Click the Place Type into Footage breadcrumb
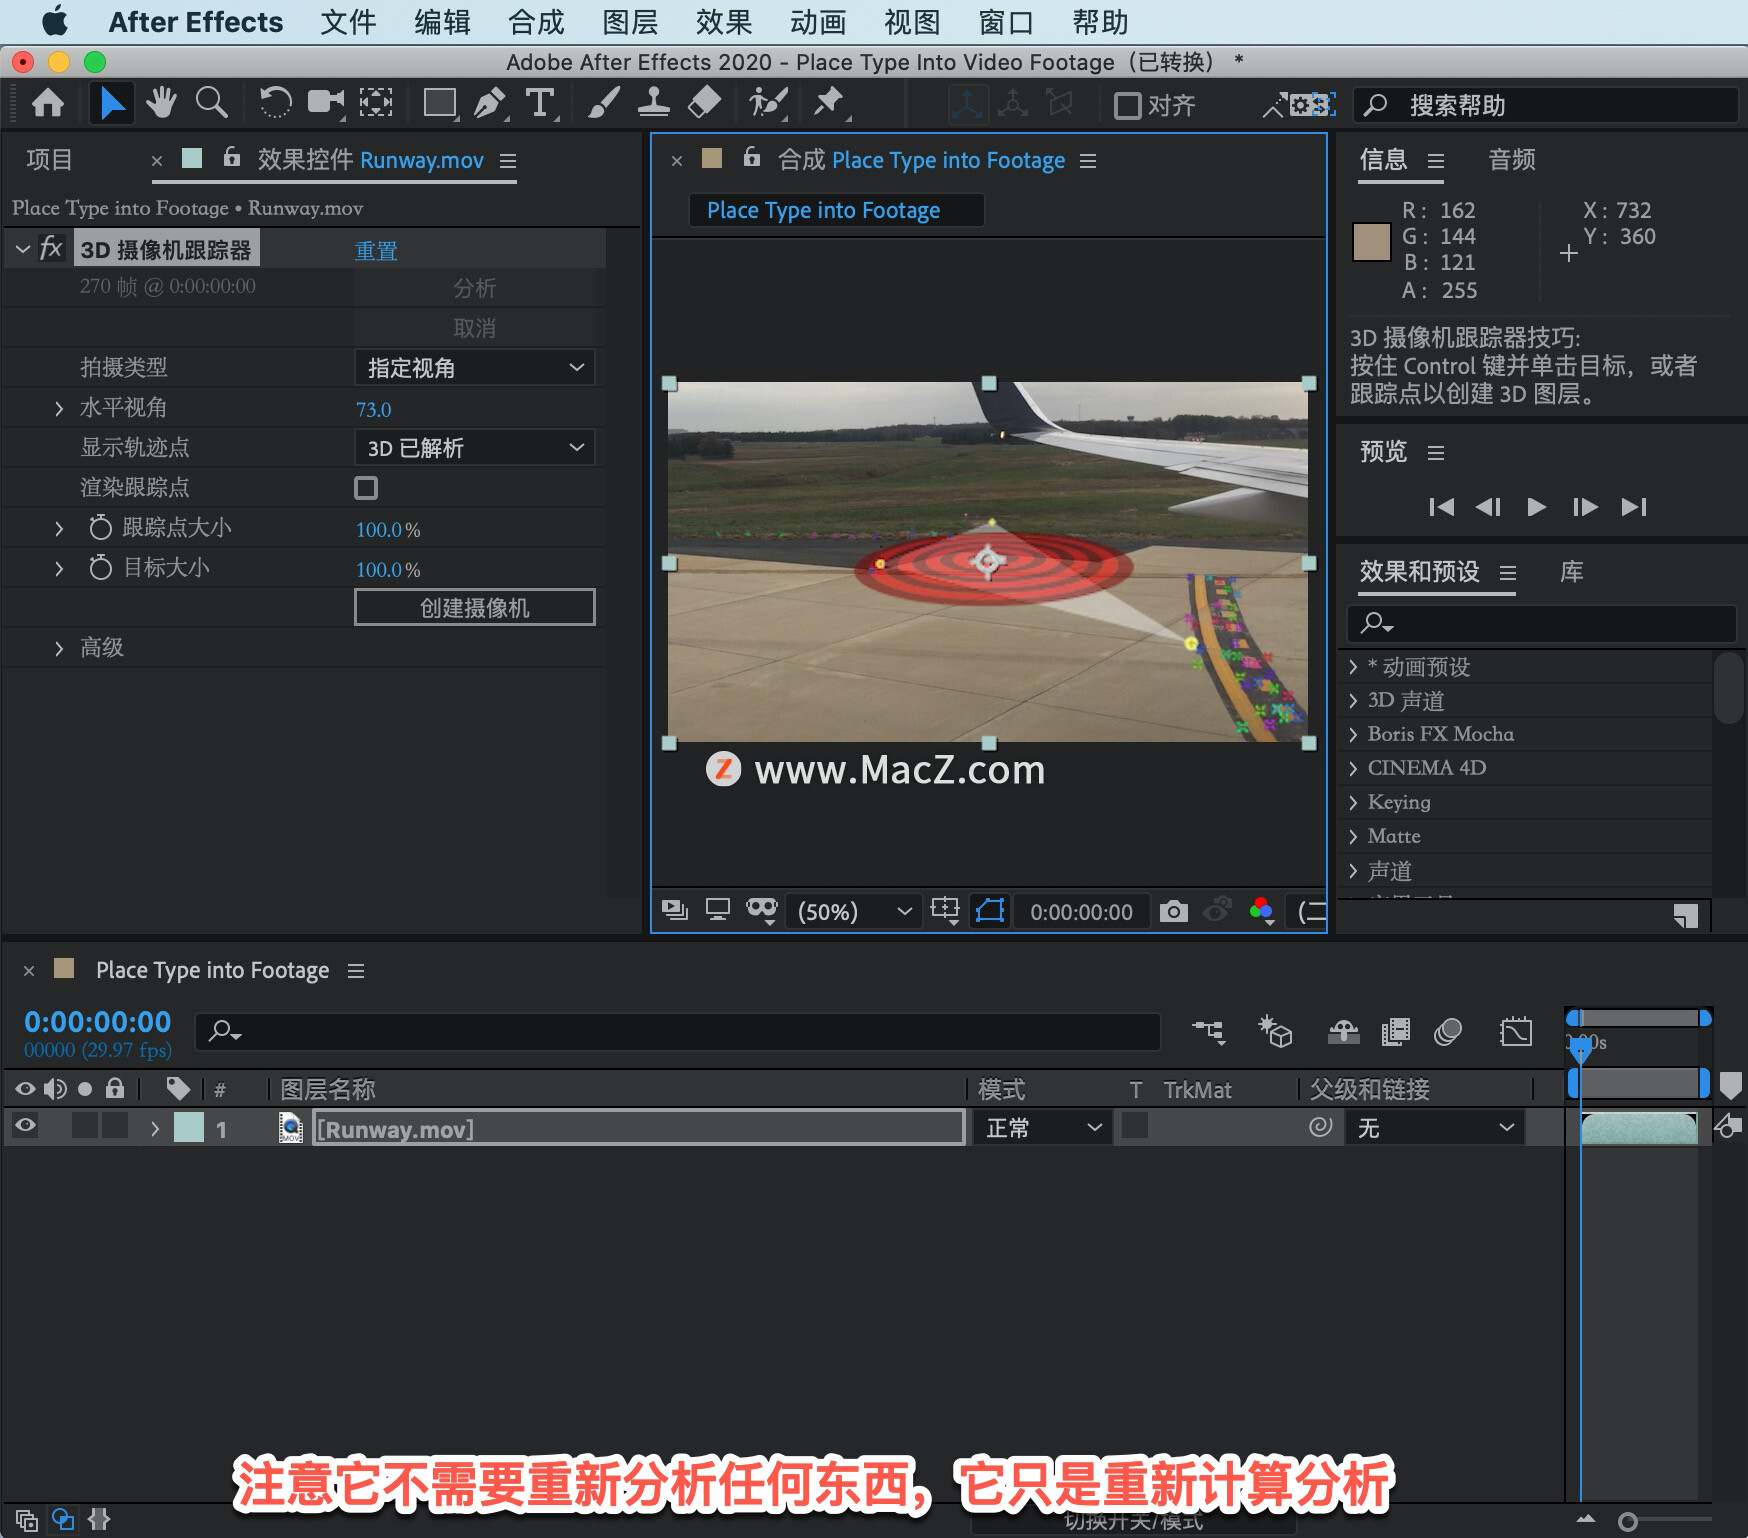 (x=836, y=210)
